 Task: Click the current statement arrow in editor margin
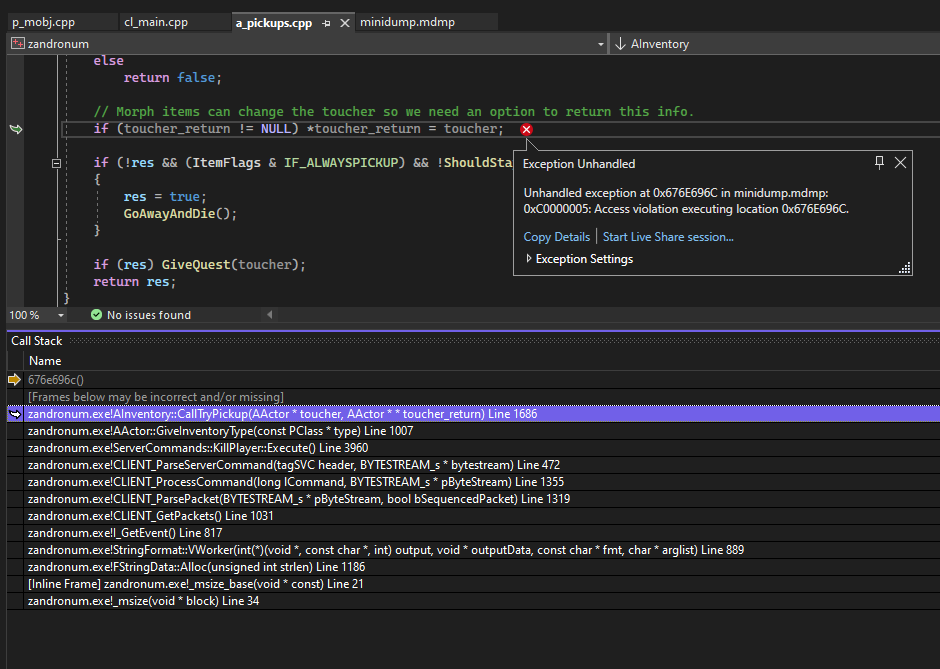(x=15, y=129)
